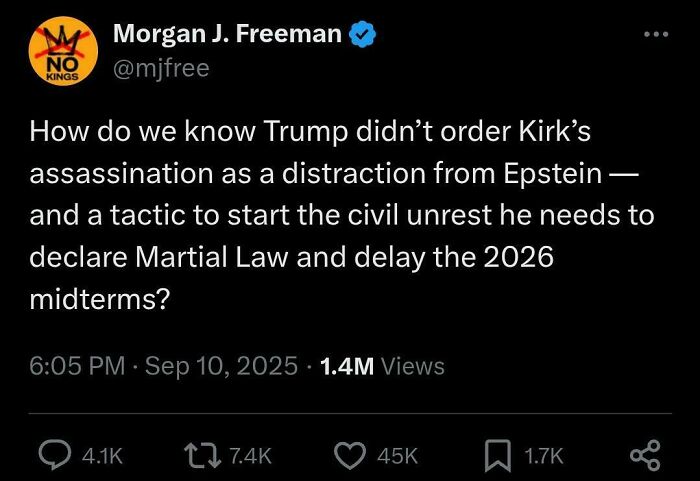The height and width of the screenshot is (481, 700).
Task: Click the blue verified checkmark badge
Action: [x=363, y=35]
